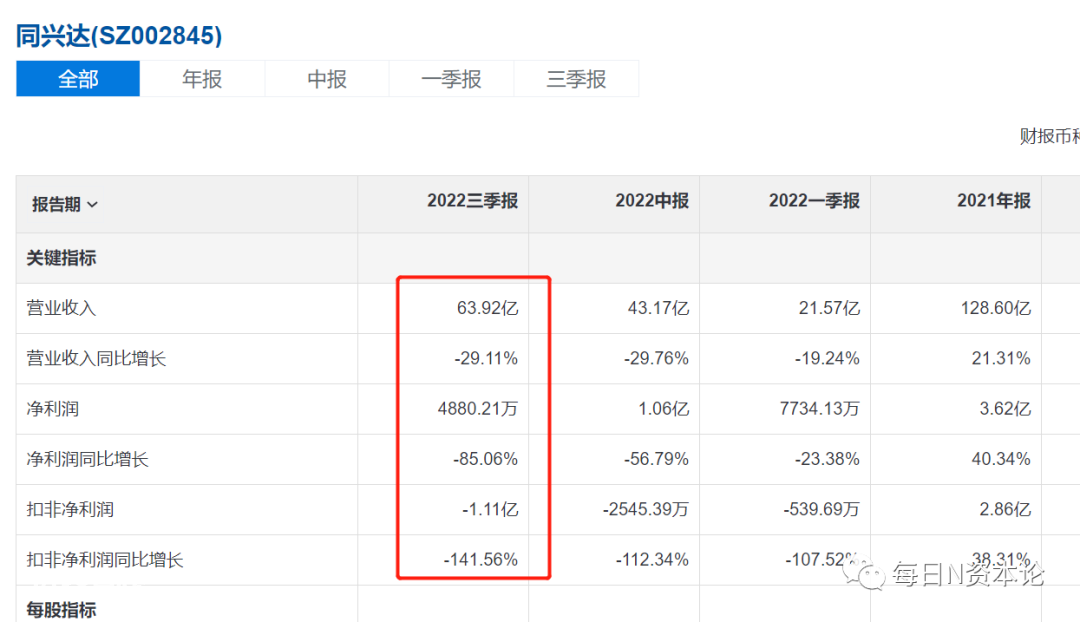
Task: Click the 2.86亿 value
Action: tap(1005, 509)
